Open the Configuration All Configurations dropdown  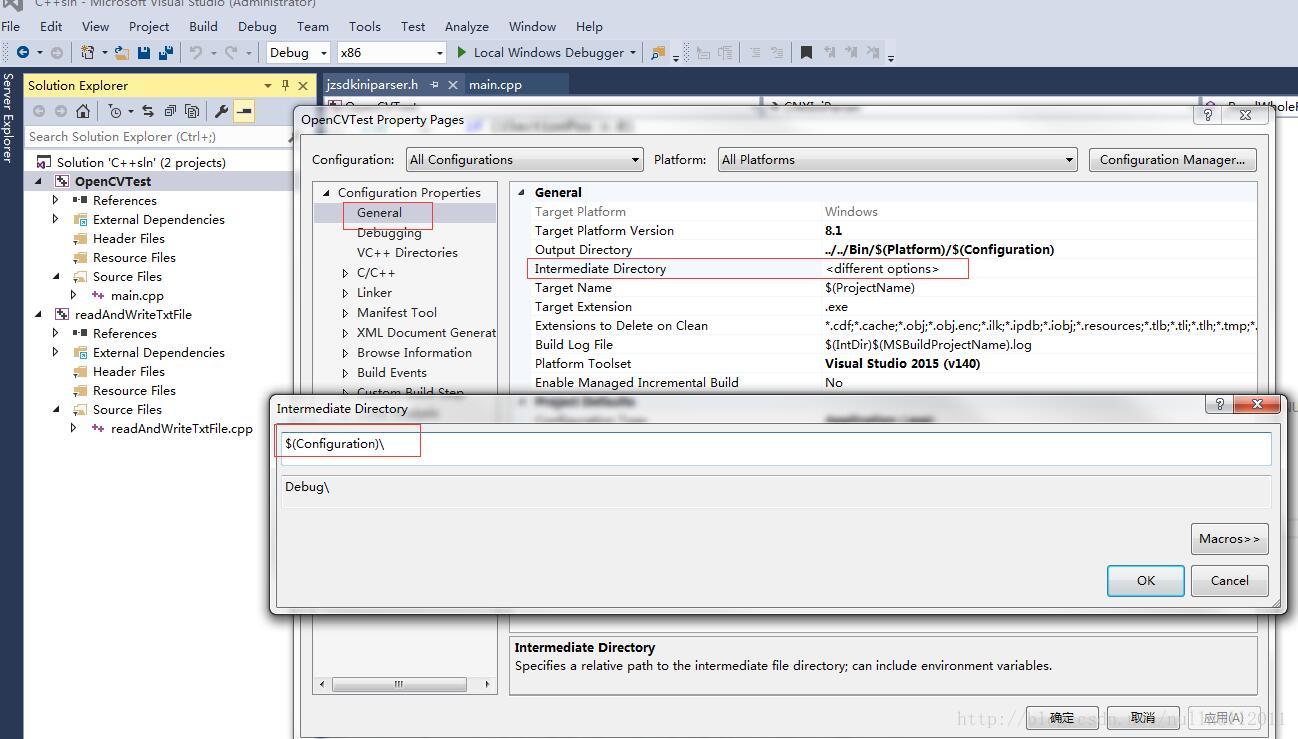524,160
